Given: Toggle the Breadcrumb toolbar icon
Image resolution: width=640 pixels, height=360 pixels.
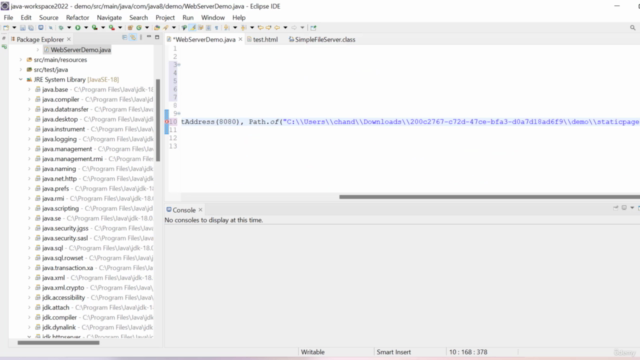Looking at the screenshot, I should coord(184,28).
